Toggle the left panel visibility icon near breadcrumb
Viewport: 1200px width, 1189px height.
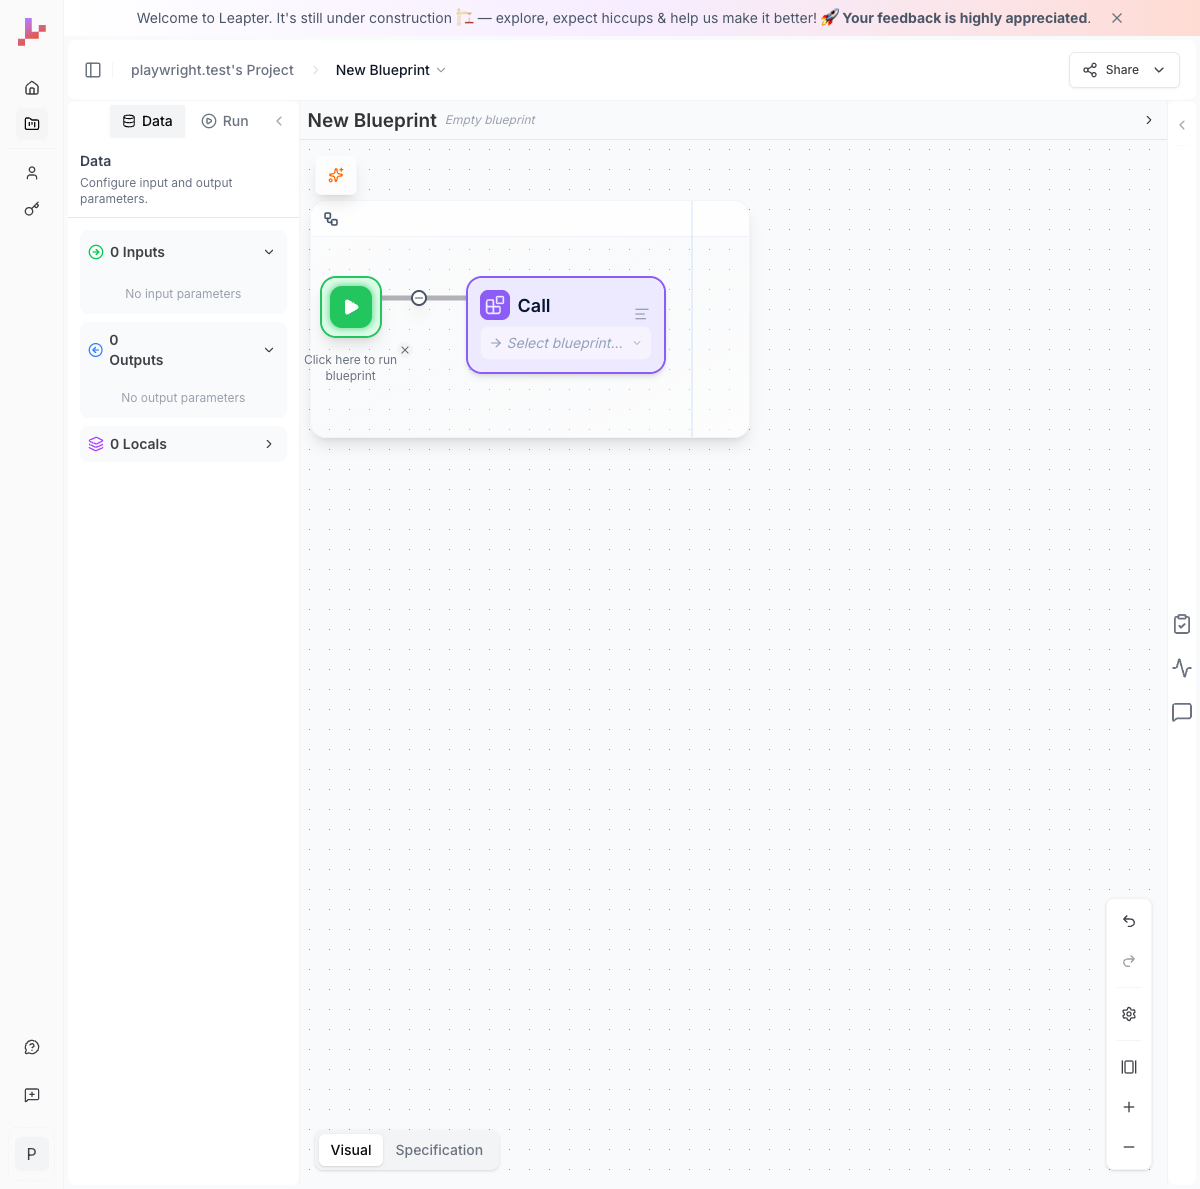93,70
